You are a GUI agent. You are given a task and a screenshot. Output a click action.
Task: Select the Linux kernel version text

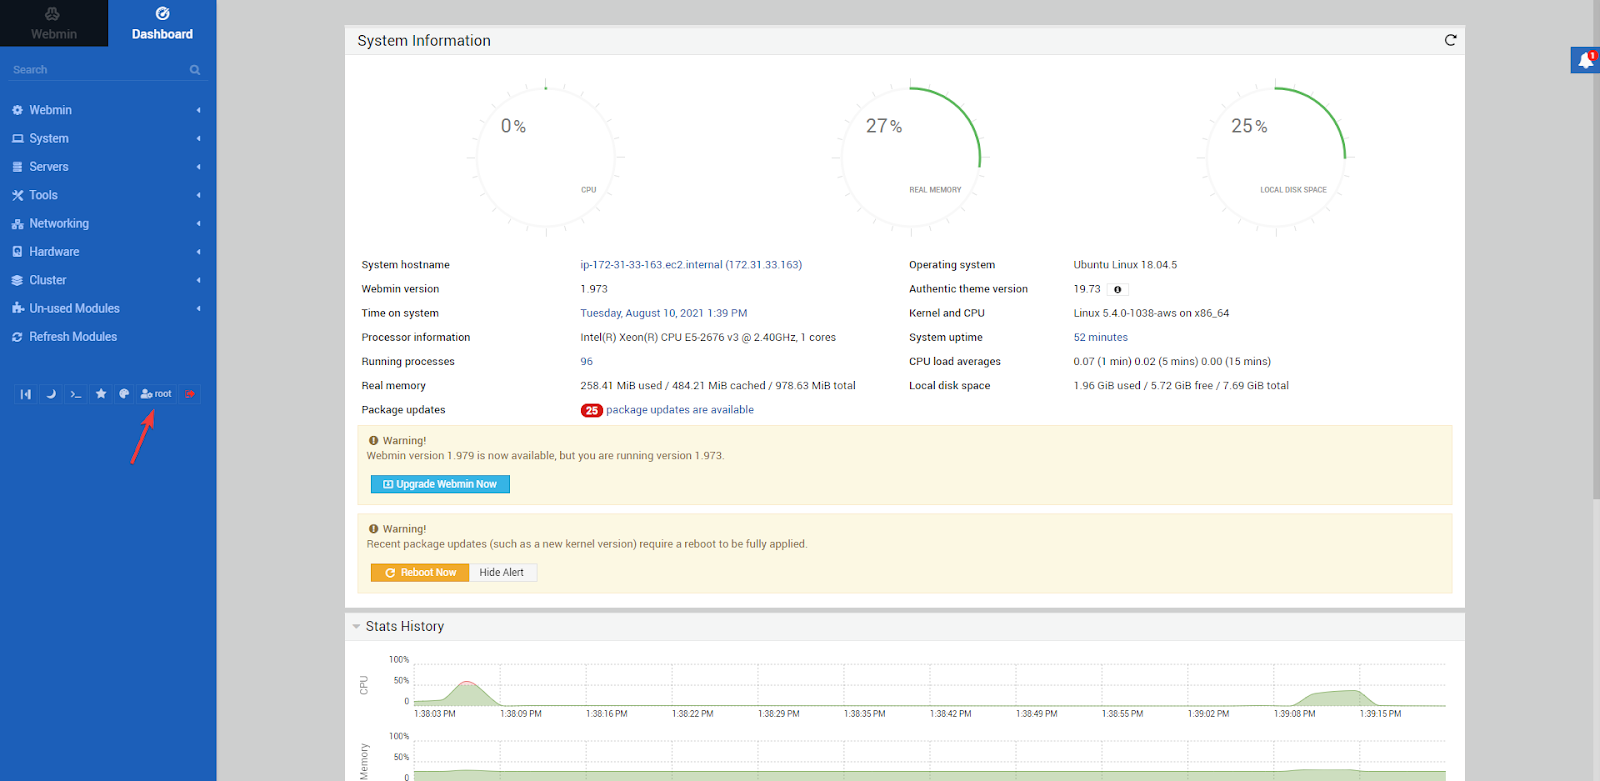[x=1151, y=313]
